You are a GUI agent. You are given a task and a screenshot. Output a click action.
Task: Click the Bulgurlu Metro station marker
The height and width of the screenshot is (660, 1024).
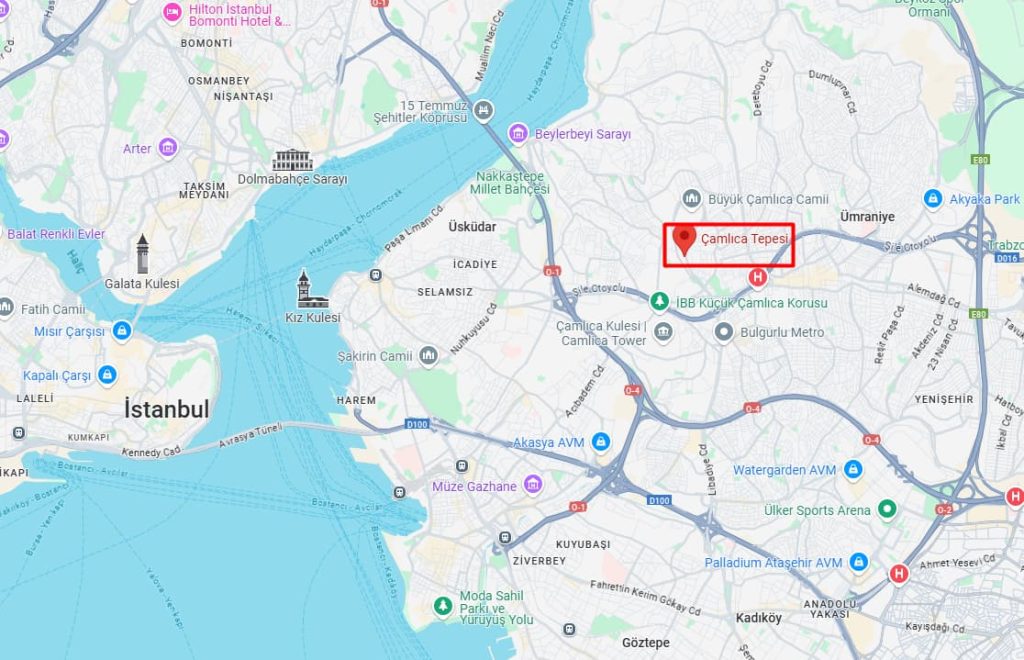tap(724, 332)
